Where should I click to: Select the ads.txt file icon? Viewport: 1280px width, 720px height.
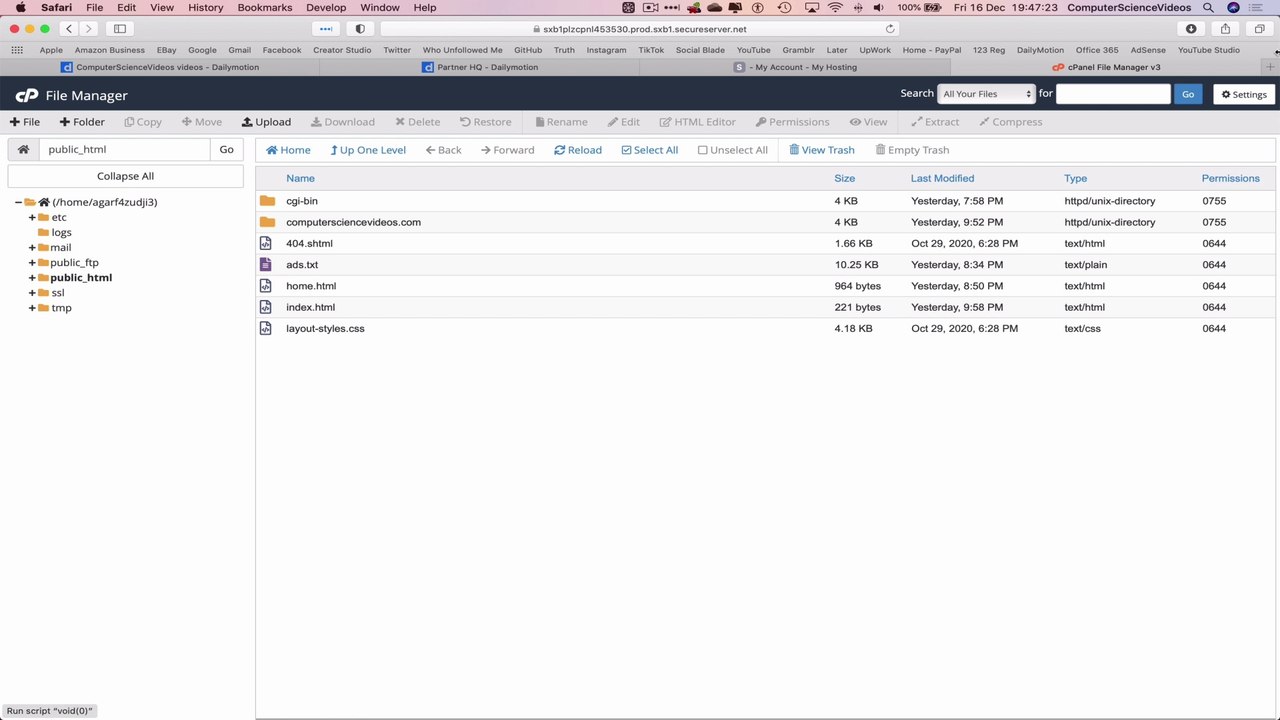[266, 264]
